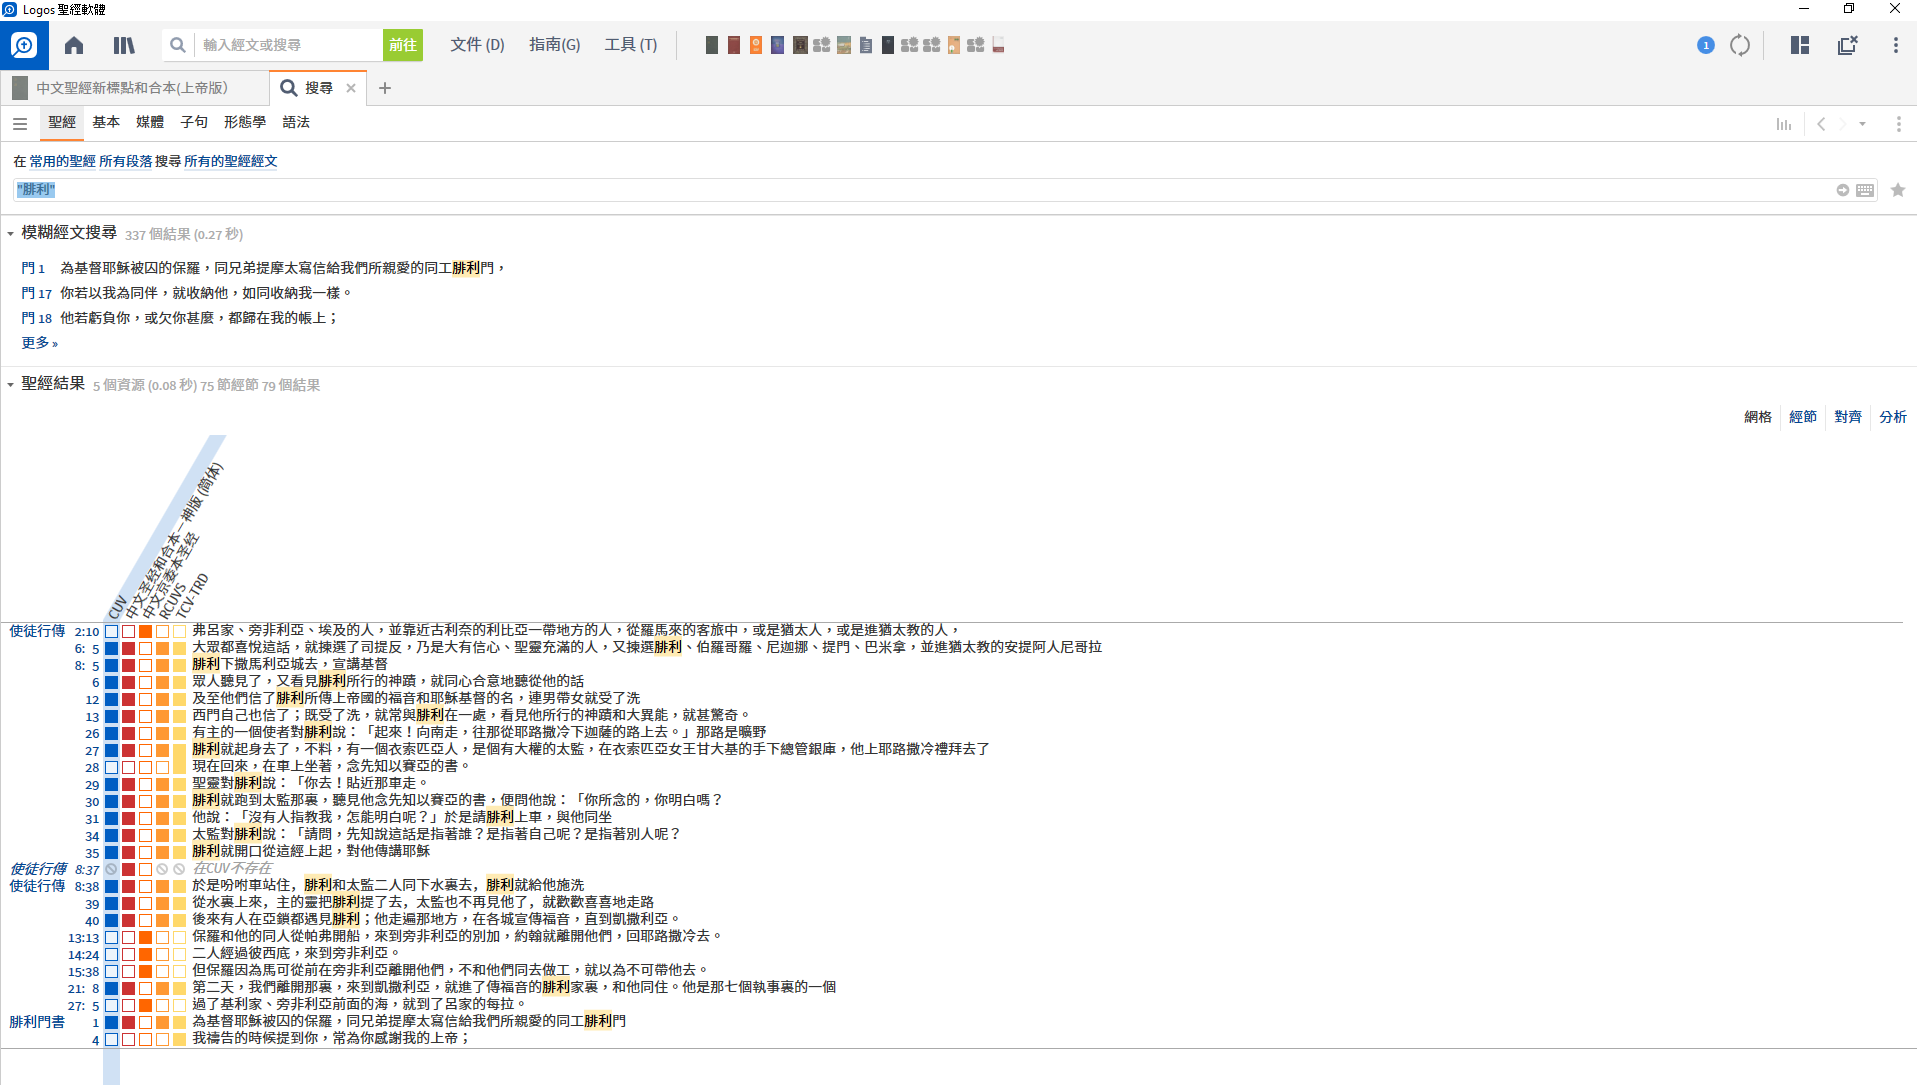Open the search keyboard icon

[1865, 190]
